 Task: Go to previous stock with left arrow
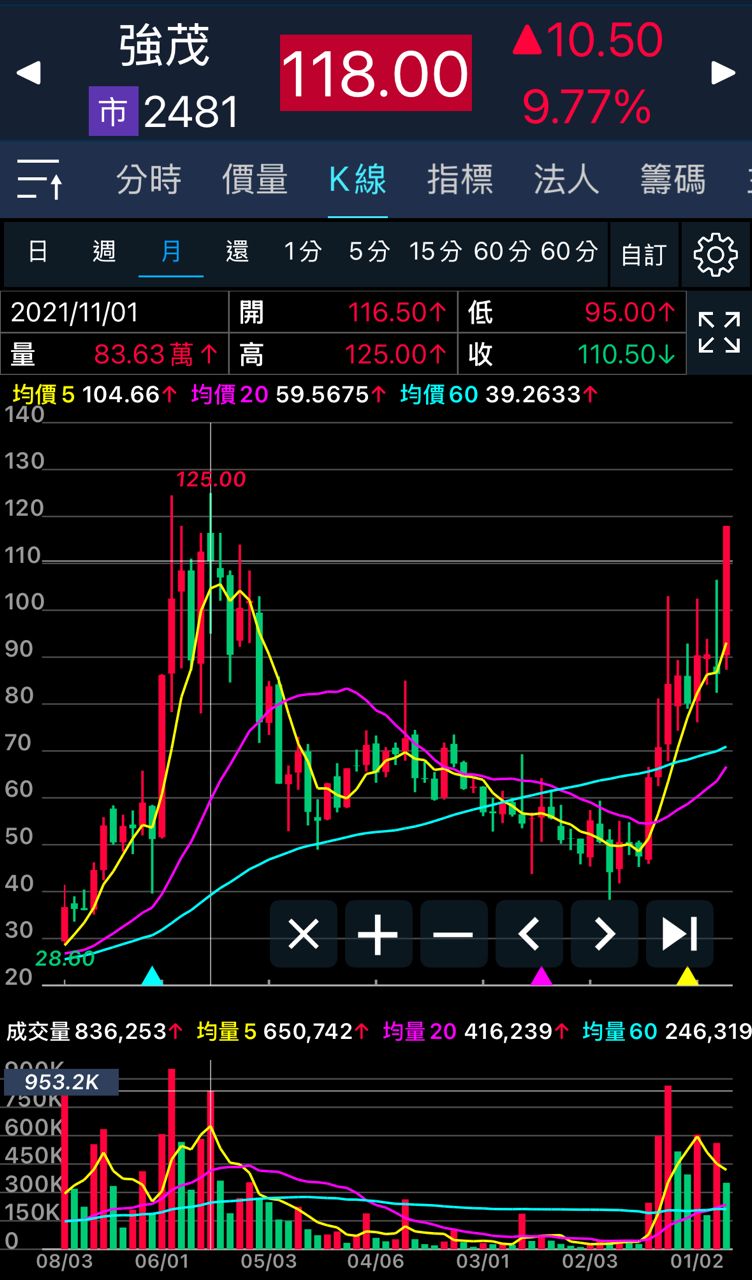click(29, 72)
